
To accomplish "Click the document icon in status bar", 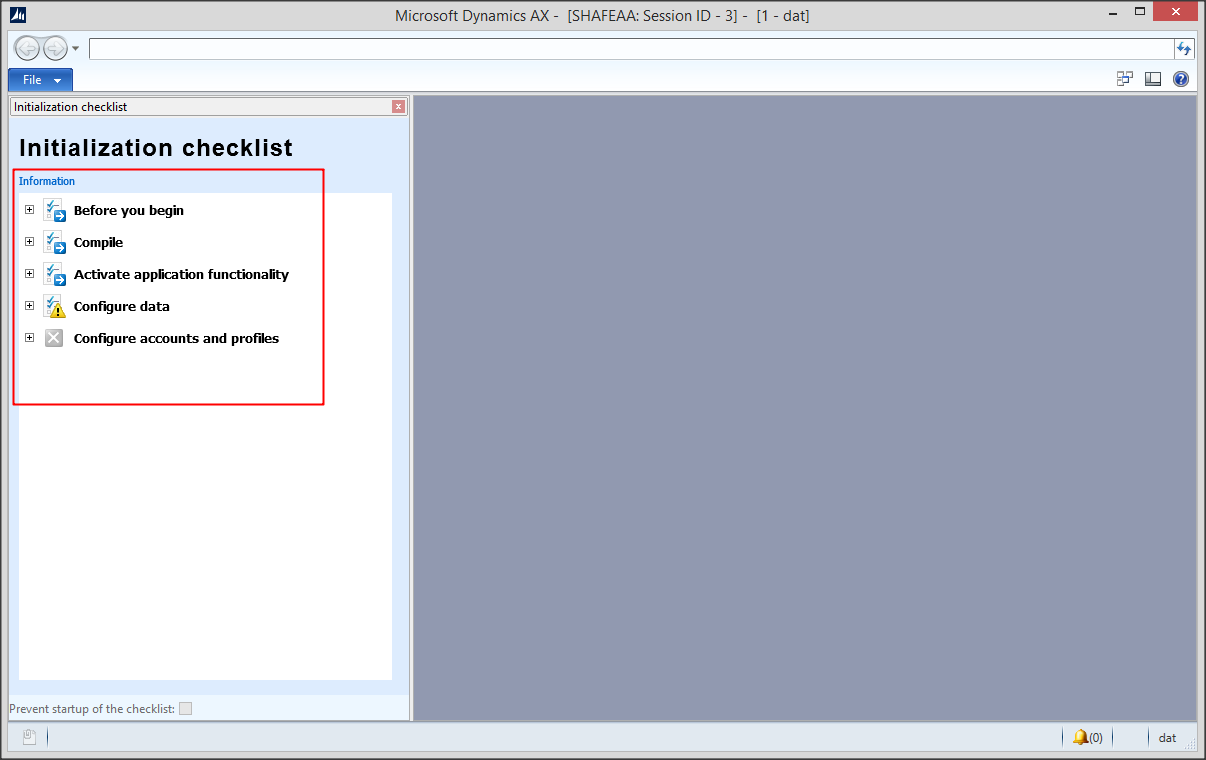I will pos(30,738).
